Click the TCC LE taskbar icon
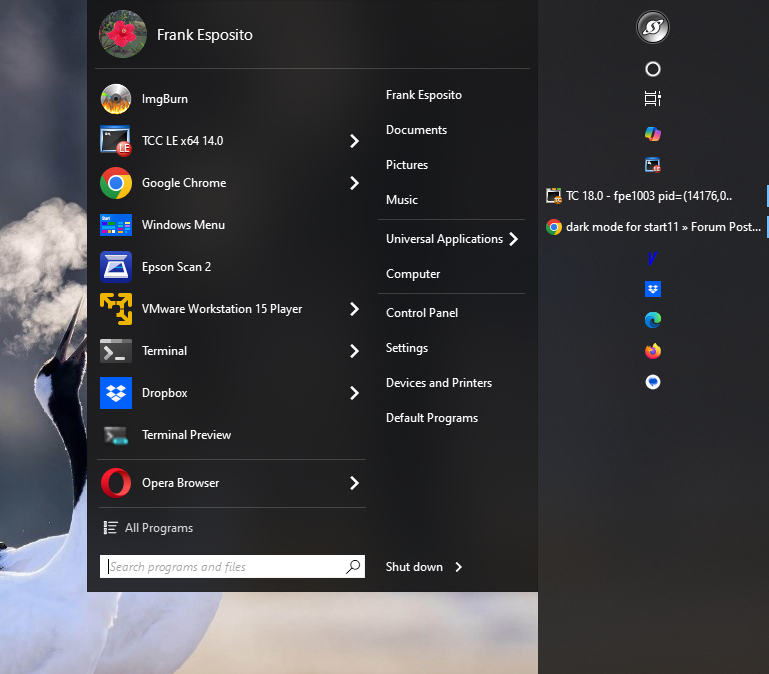This screenshot has width=769, height=674. pyautogui.click(x=653, y=165)
